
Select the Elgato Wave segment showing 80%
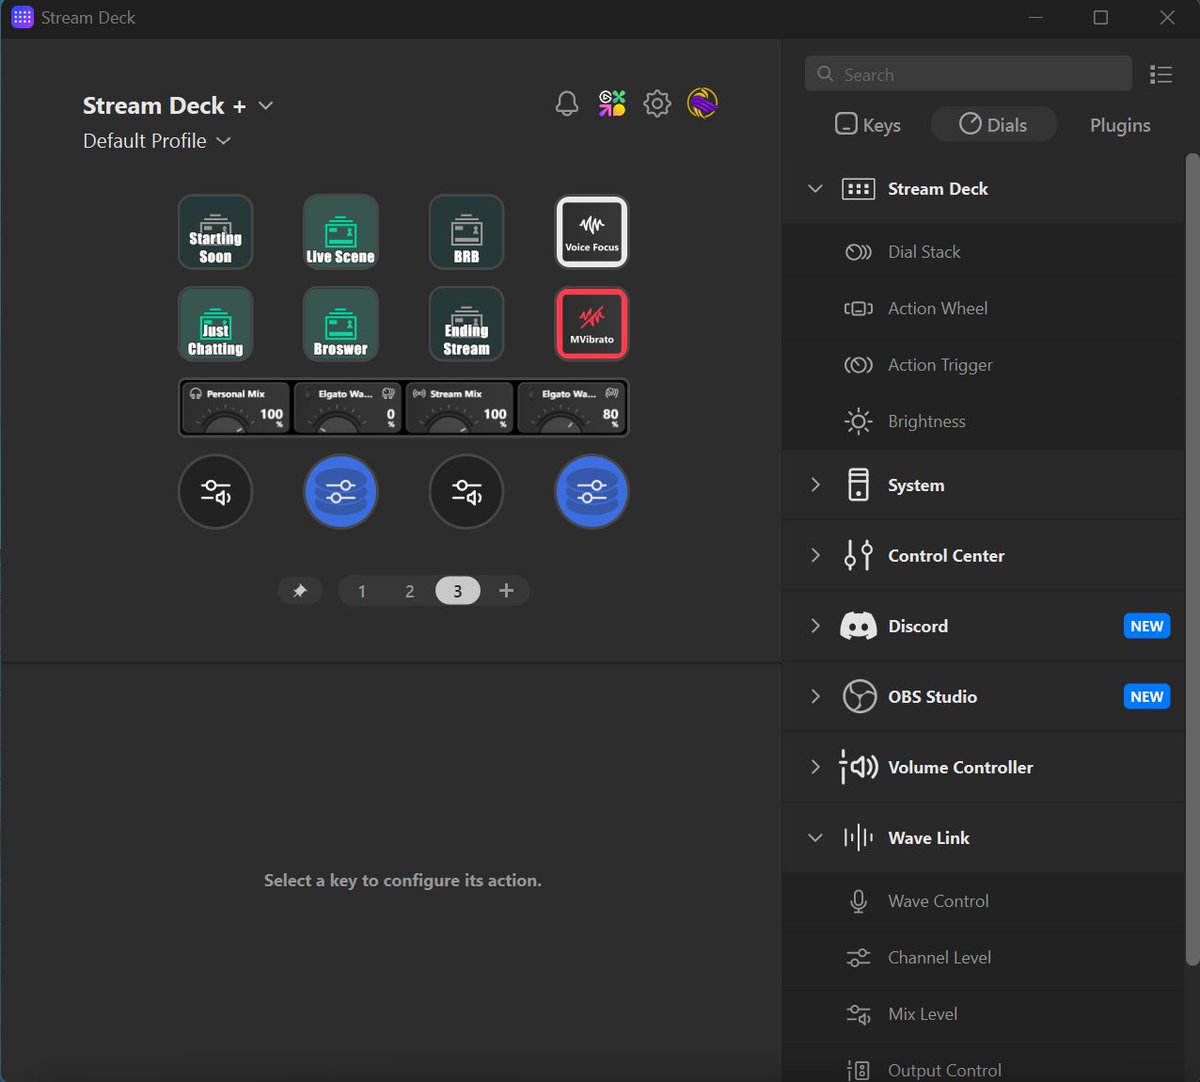point(571,407)
